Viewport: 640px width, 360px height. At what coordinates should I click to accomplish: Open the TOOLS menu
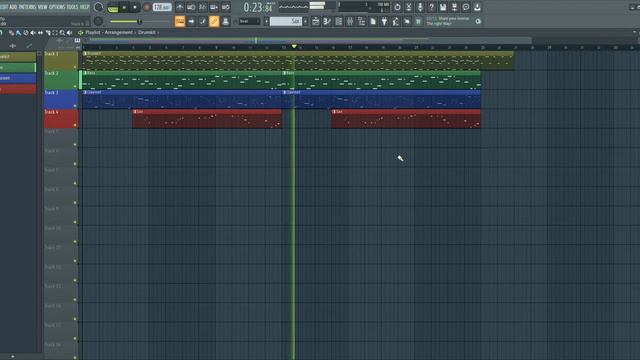[x=73, y=7]
